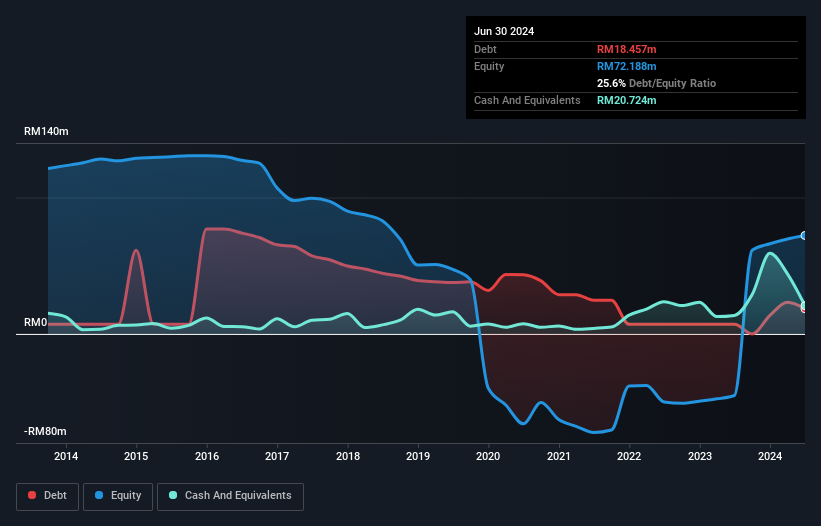Toggle the Equity legend button
The height and width of the screenshot is (526, 821).
tap(118, 496)
